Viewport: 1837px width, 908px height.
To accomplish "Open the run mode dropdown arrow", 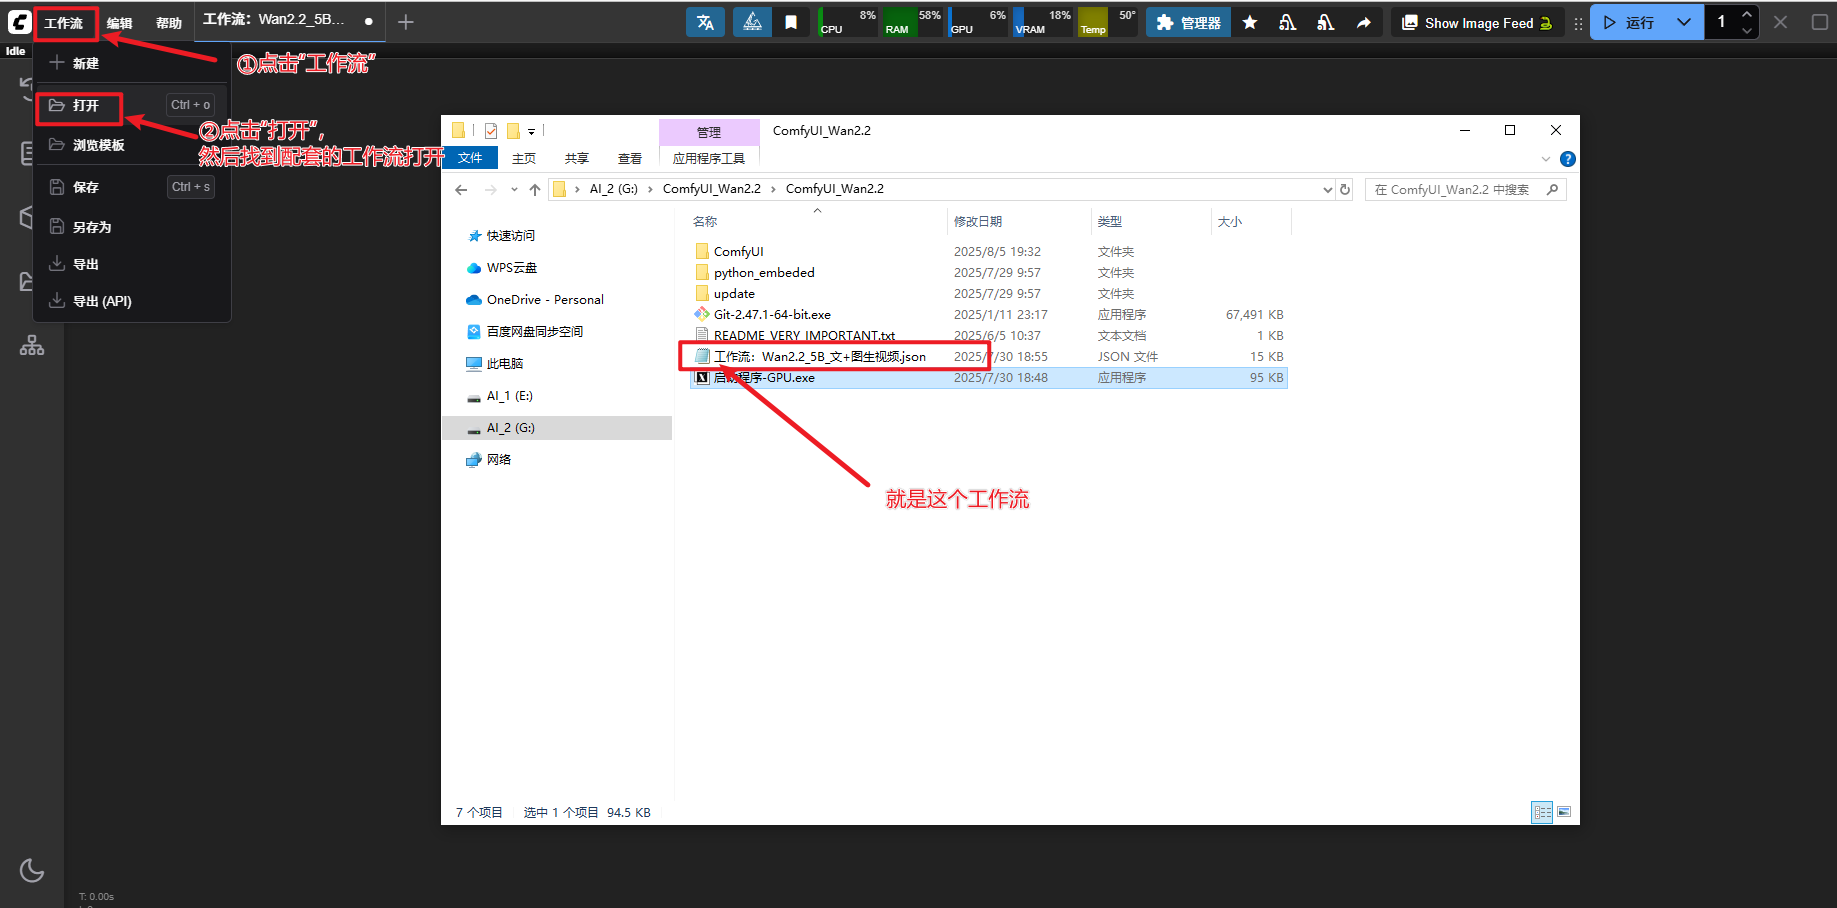I will click(x=1684, y=22).
